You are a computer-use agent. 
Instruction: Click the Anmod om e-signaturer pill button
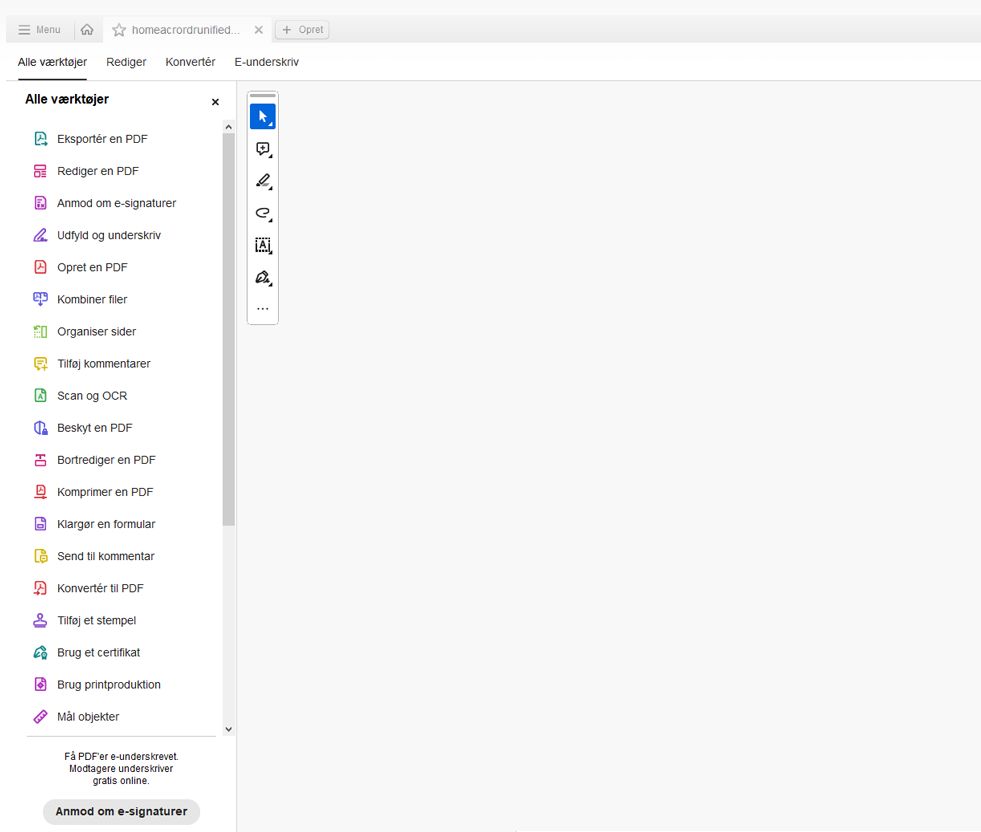coord(121,811)
